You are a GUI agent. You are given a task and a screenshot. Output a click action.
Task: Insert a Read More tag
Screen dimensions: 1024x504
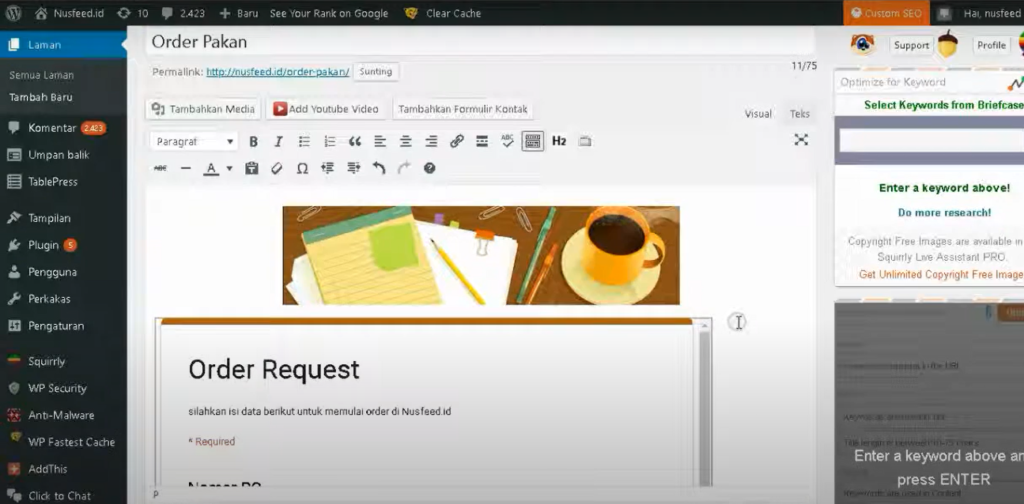(482, 142)
